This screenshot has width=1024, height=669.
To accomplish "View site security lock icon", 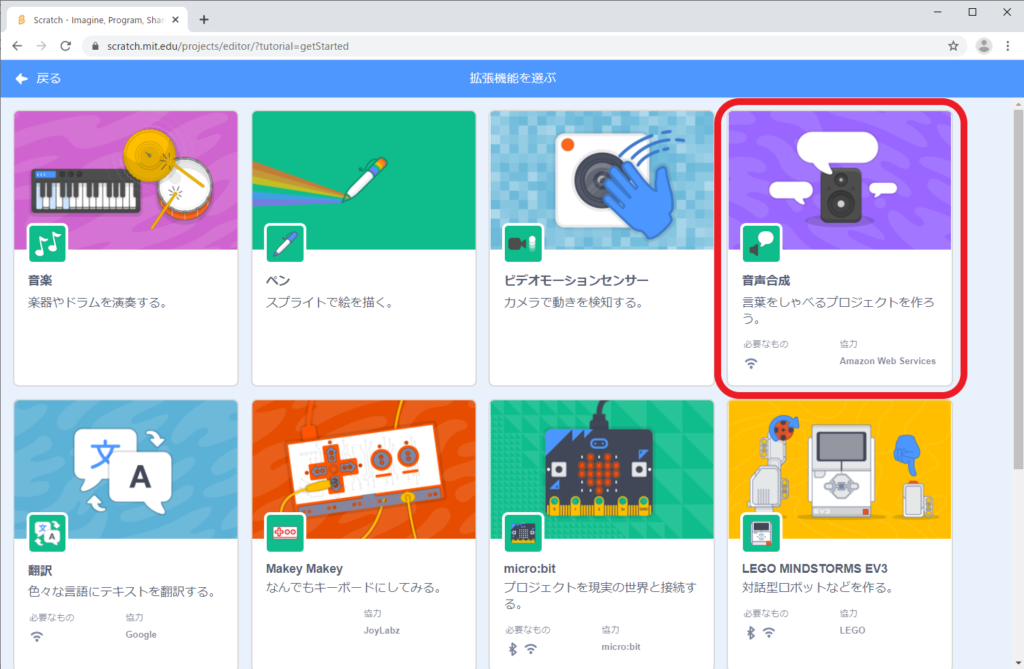I will tap(95, 46).
